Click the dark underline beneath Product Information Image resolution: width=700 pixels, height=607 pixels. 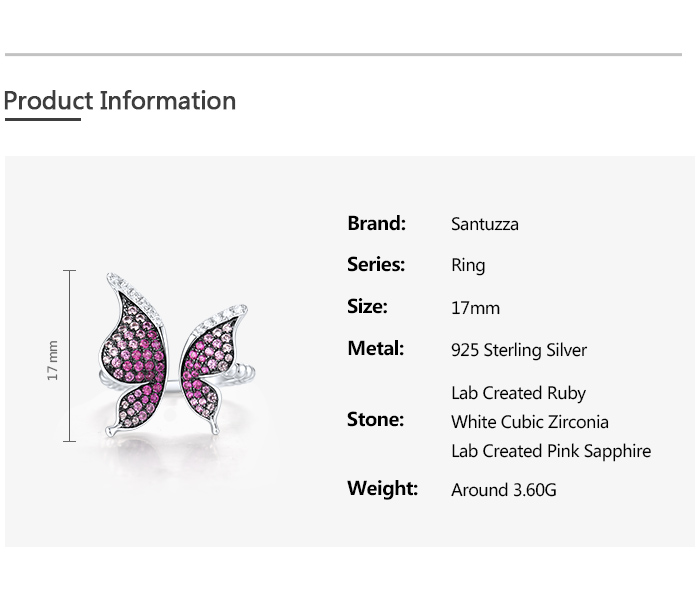coord(42,120)
